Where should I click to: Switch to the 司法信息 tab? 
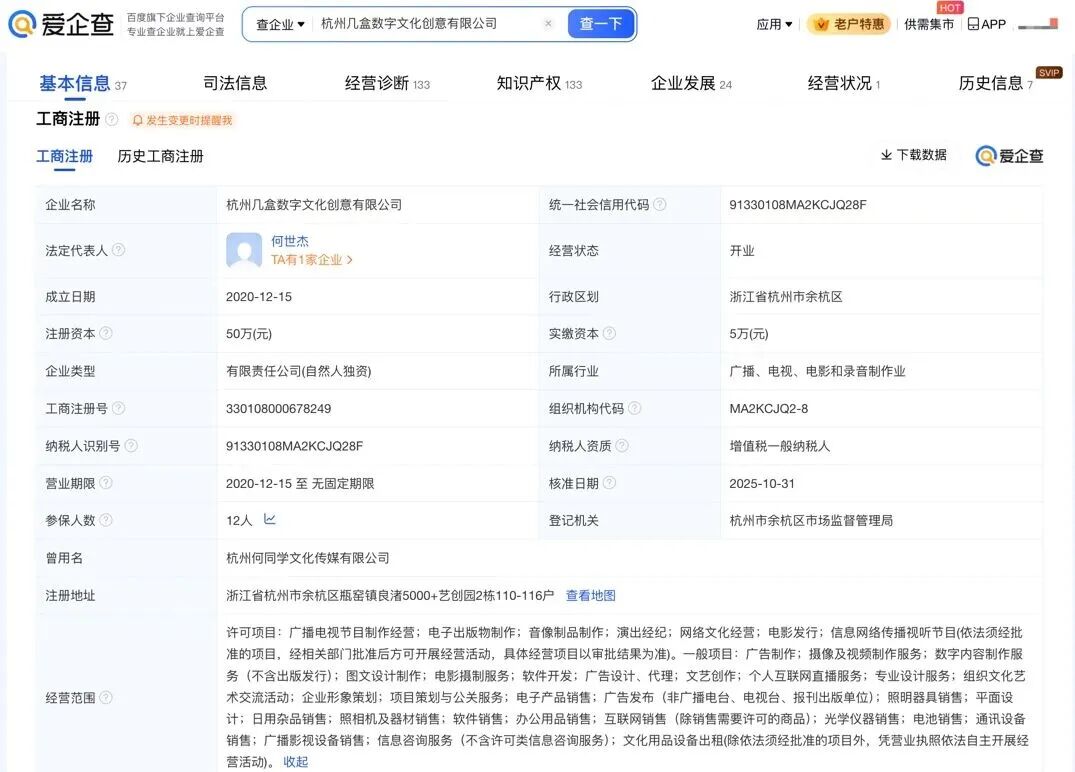point(236,84)
